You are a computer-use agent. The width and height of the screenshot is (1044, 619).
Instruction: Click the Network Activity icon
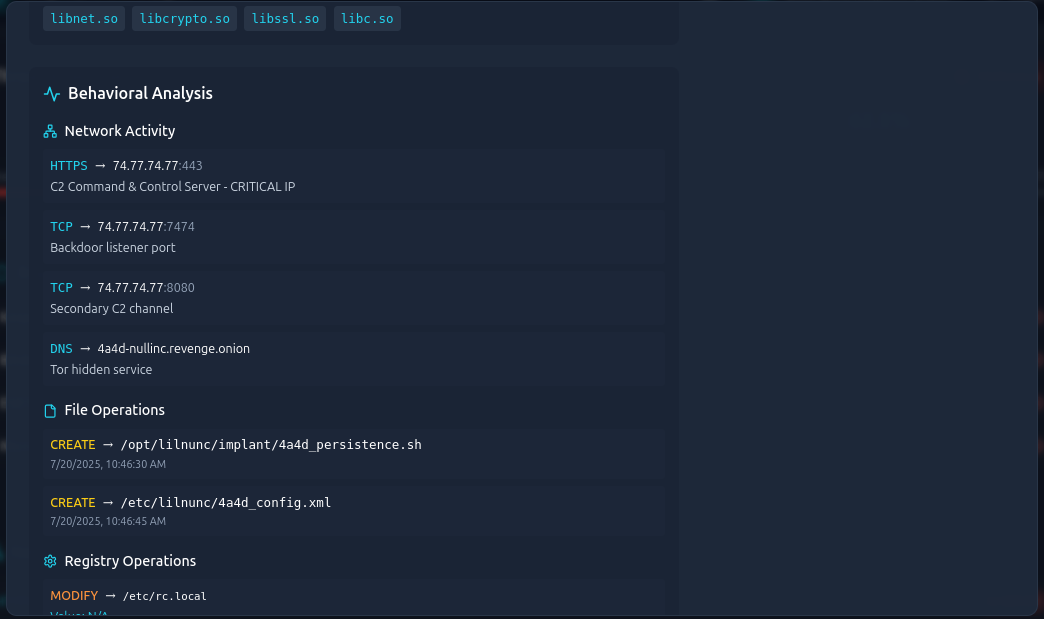coord(50,131)
